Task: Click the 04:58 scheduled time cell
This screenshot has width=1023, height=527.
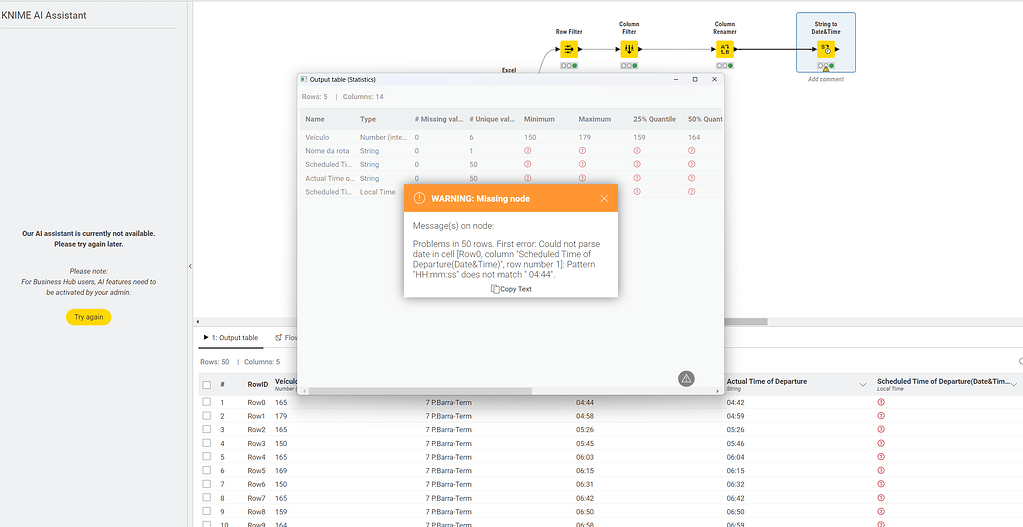Action: tap(585, 416)
